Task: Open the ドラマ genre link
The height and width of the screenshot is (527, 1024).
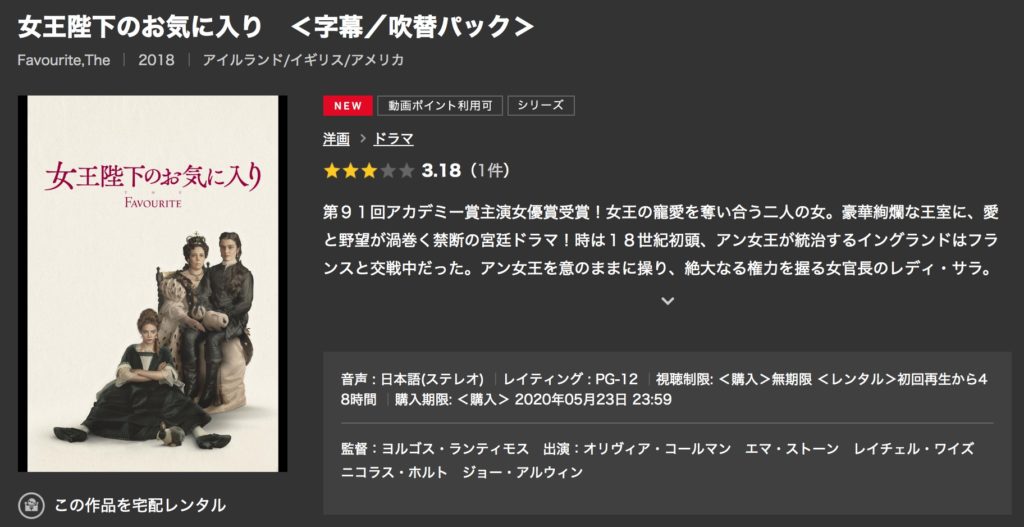Action: 393,139
